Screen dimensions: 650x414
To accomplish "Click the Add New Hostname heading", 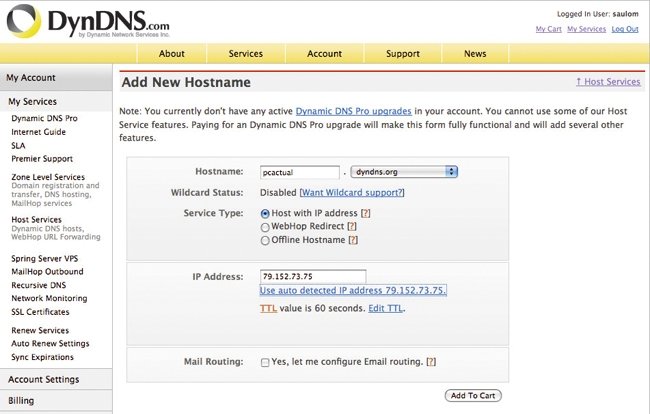I will 186,82.
